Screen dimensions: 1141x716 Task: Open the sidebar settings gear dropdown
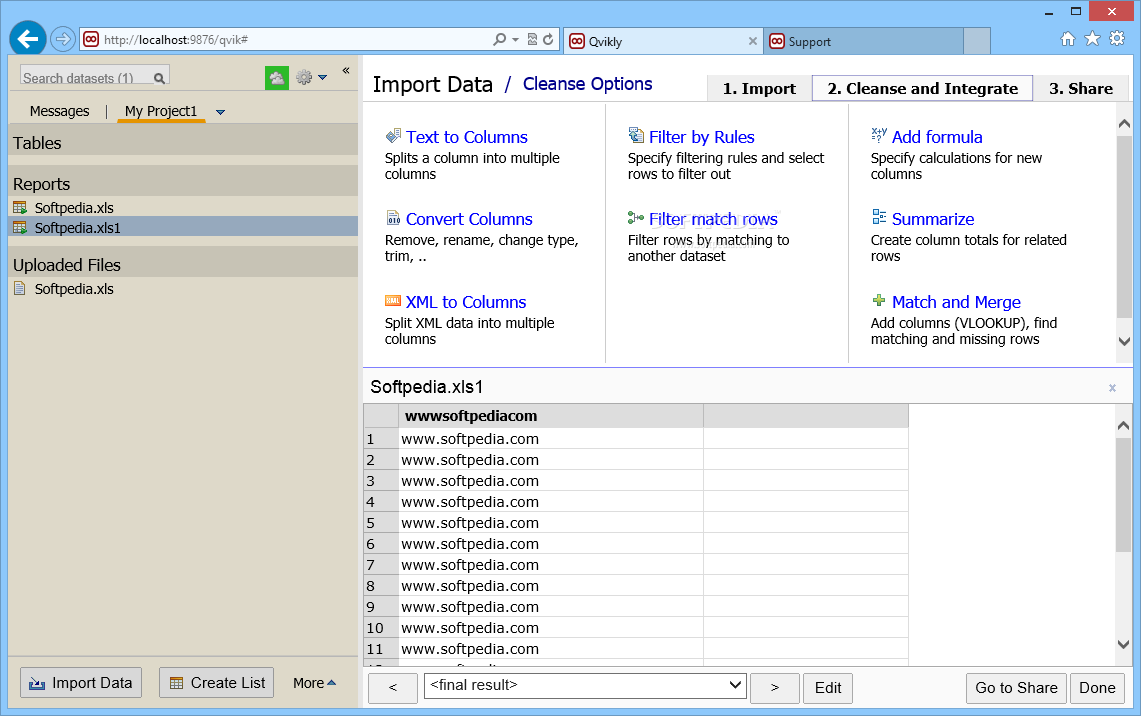[x=311, y=77]
